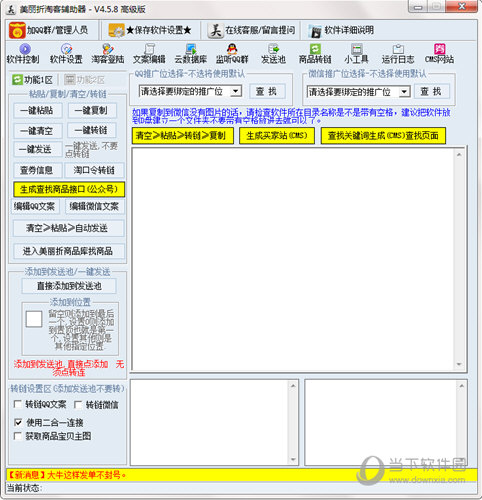Image resolution: width=482 pixels, height=500 pixels.
Task: Open 发送池 toolbar icon
Action: point(273,50)
